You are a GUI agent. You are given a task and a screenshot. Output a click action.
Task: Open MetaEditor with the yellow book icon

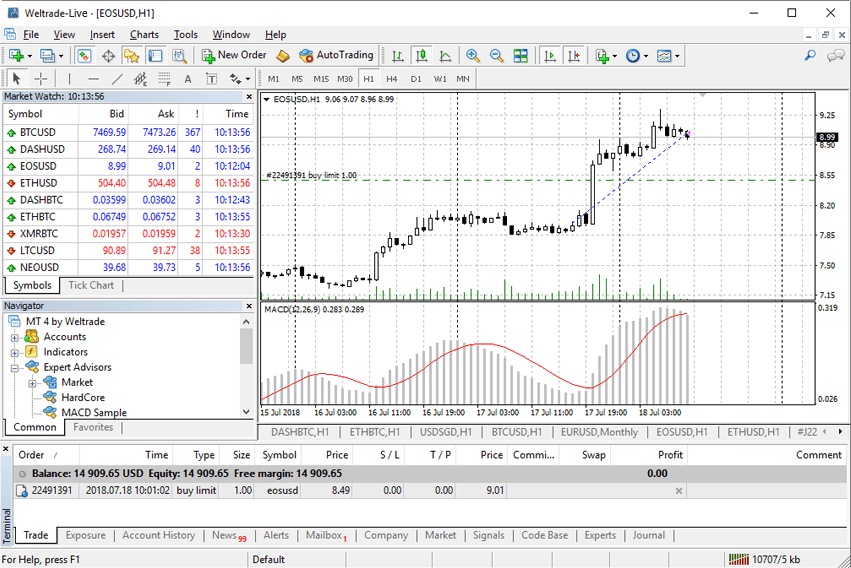(x=283, y=56)
